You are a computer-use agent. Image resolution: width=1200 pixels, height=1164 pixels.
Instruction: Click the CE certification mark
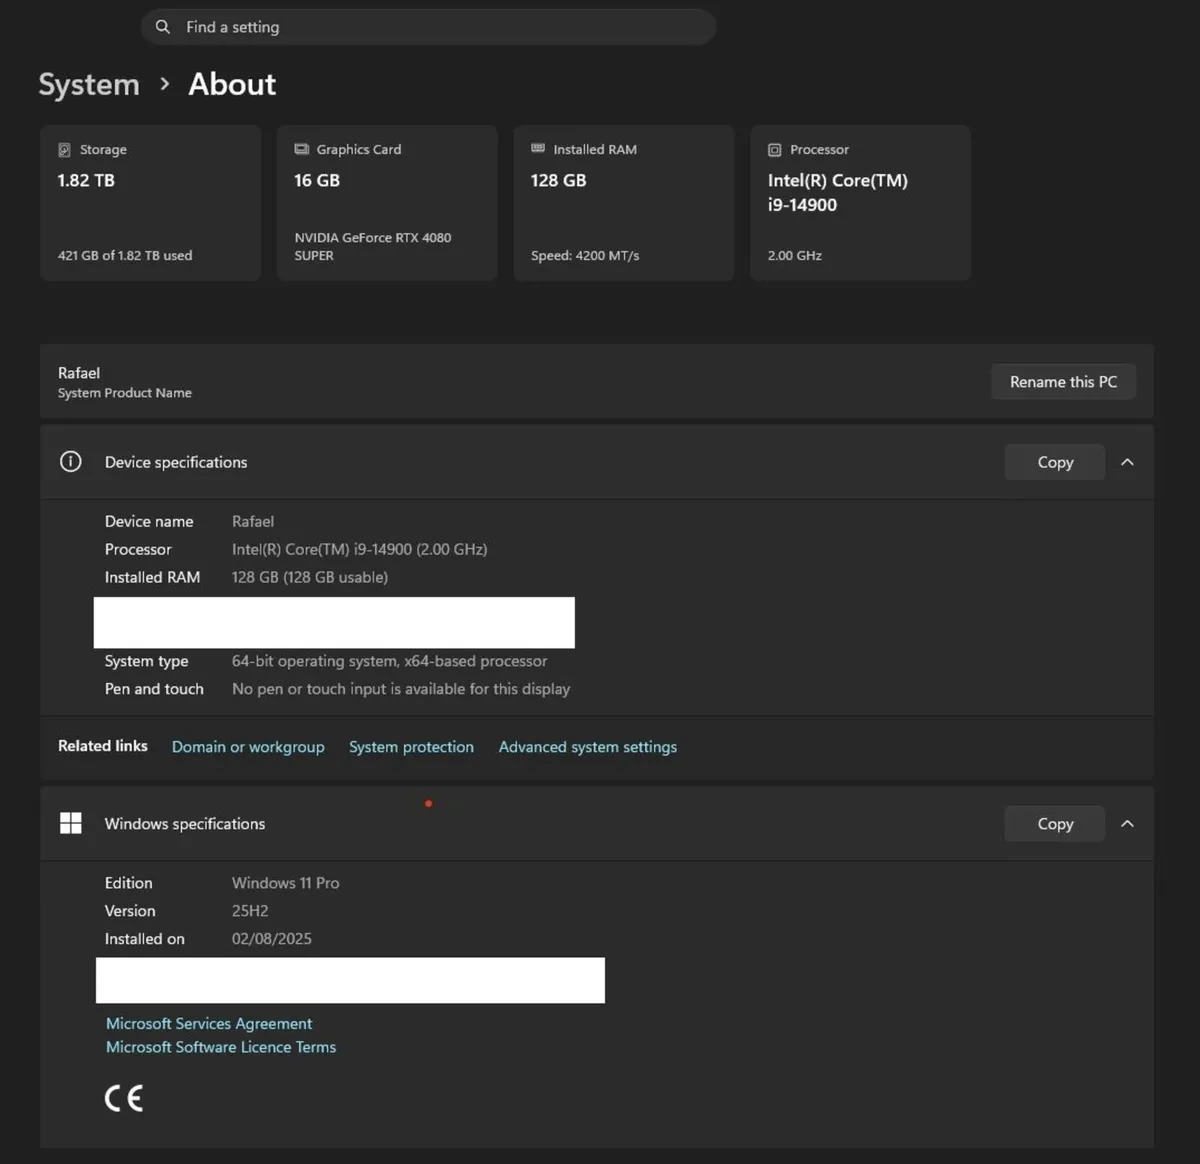[124, 1098]
